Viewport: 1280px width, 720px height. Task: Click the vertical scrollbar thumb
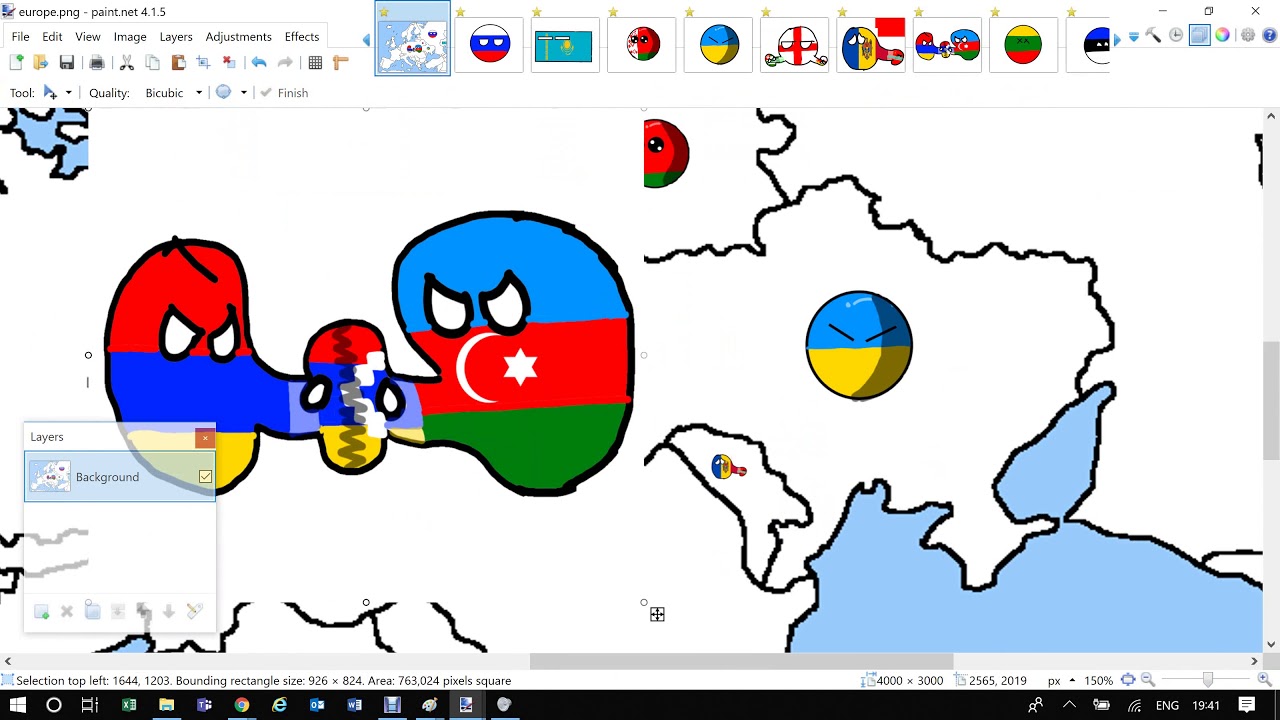coord(1271,400)
